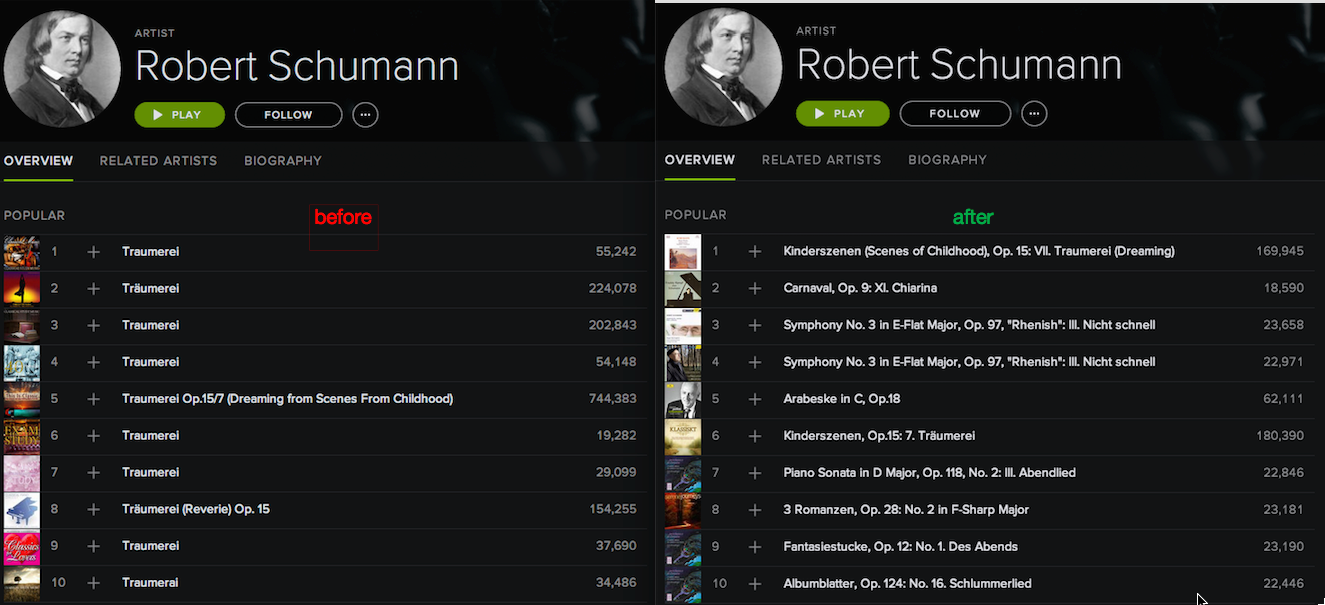Save Träumerei (Reverie) Op. 15 with plus icon
Screen dimensions: 1325x605
tap(93, 509)
